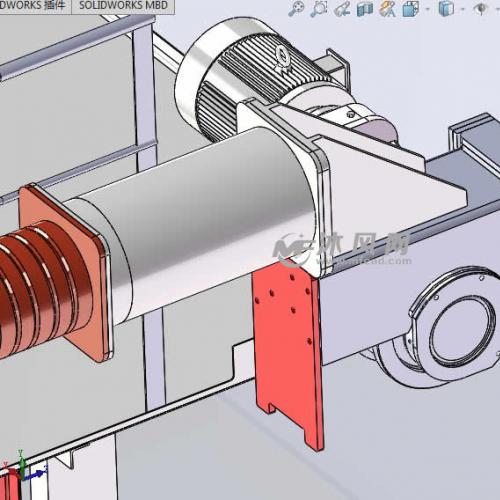The height and width of the screenshot is (500, 500).
Task: Click the Previous View icon
Action: click(x=342, y=9)
